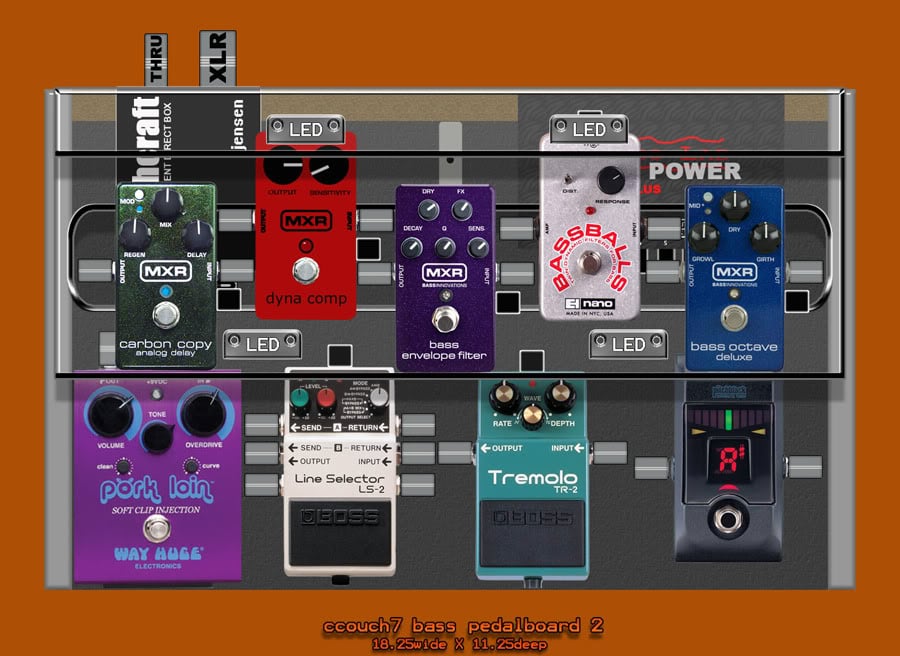Click the 'Tremolo TR-2' label
The width and height of the screenshot is (900, 656).
click(533, 481)
